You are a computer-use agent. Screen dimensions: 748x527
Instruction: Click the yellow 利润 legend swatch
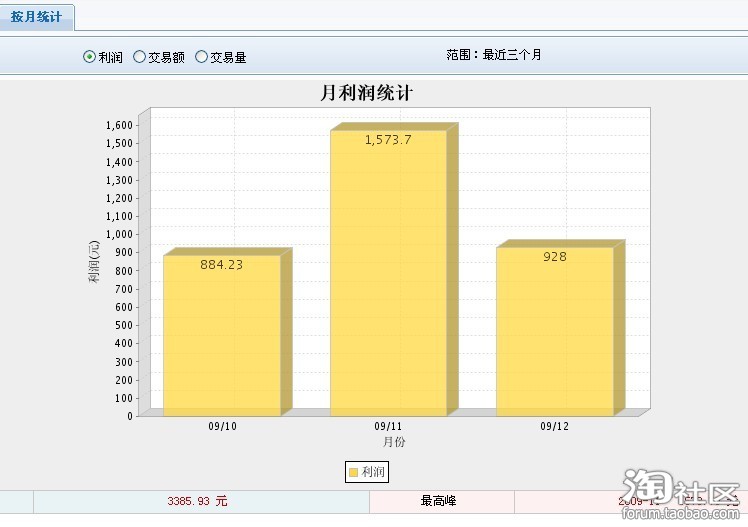tap(354, 472)
